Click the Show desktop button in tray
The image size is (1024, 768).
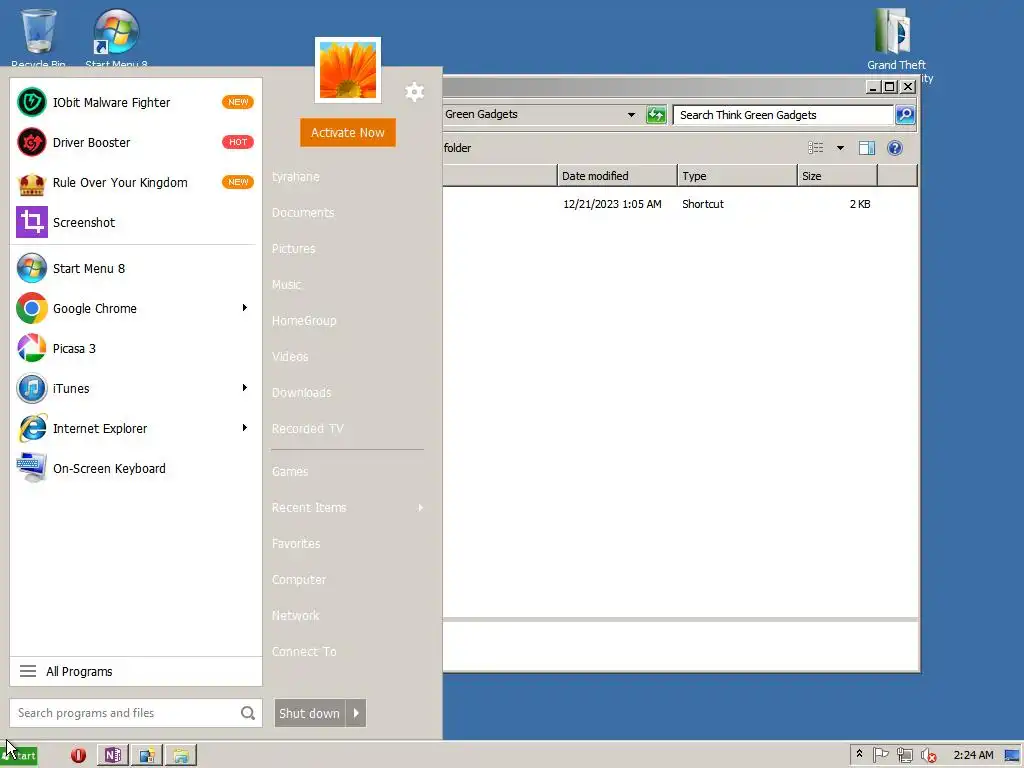click(x=1012, y=755)
